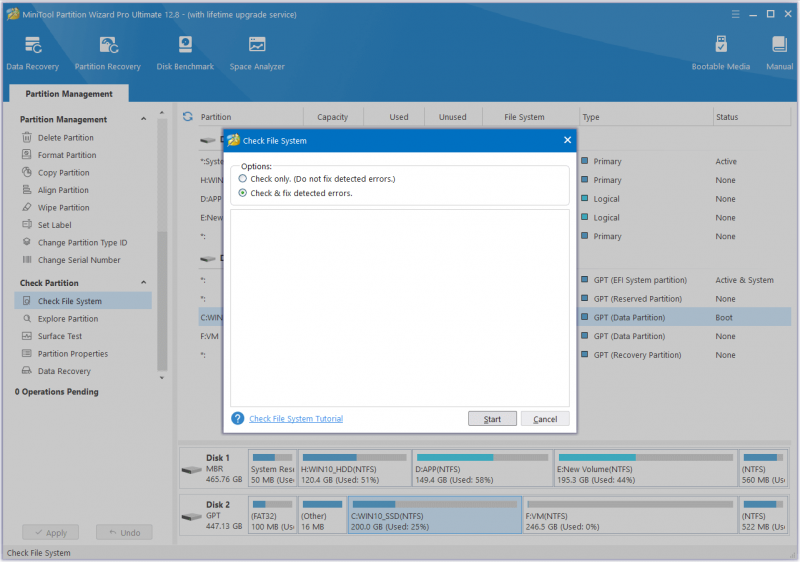800x562 pixels.
Task: Select 'Check & fix detected errors' option
Action: coord(243,193)
